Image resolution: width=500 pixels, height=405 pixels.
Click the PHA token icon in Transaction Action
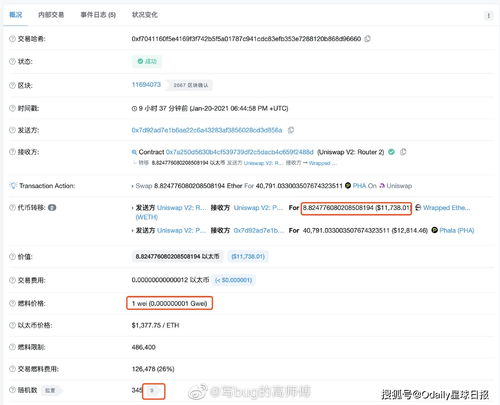click(x=348, y=186)
